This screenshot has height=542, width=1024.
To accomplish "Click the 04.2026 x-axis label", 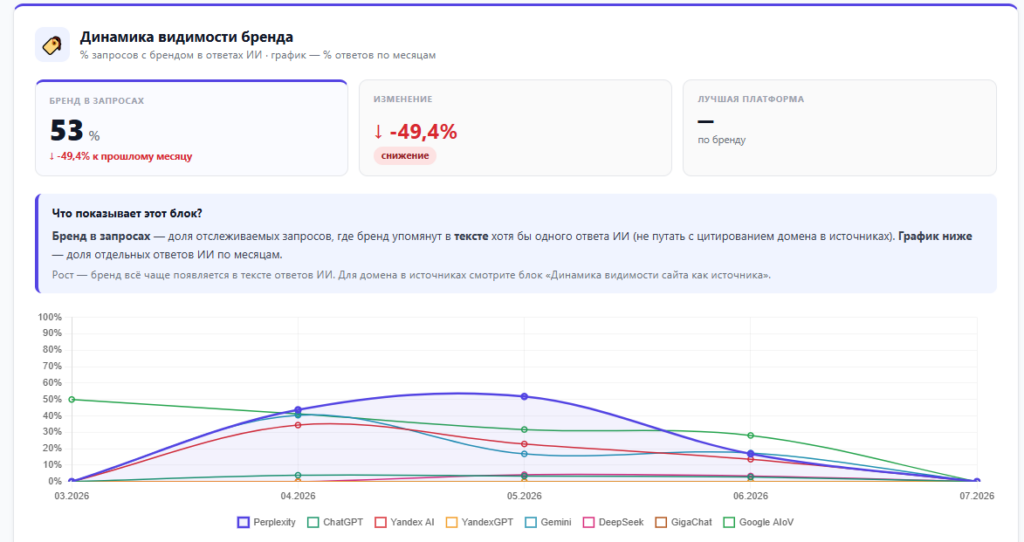I will coord(298,496).
